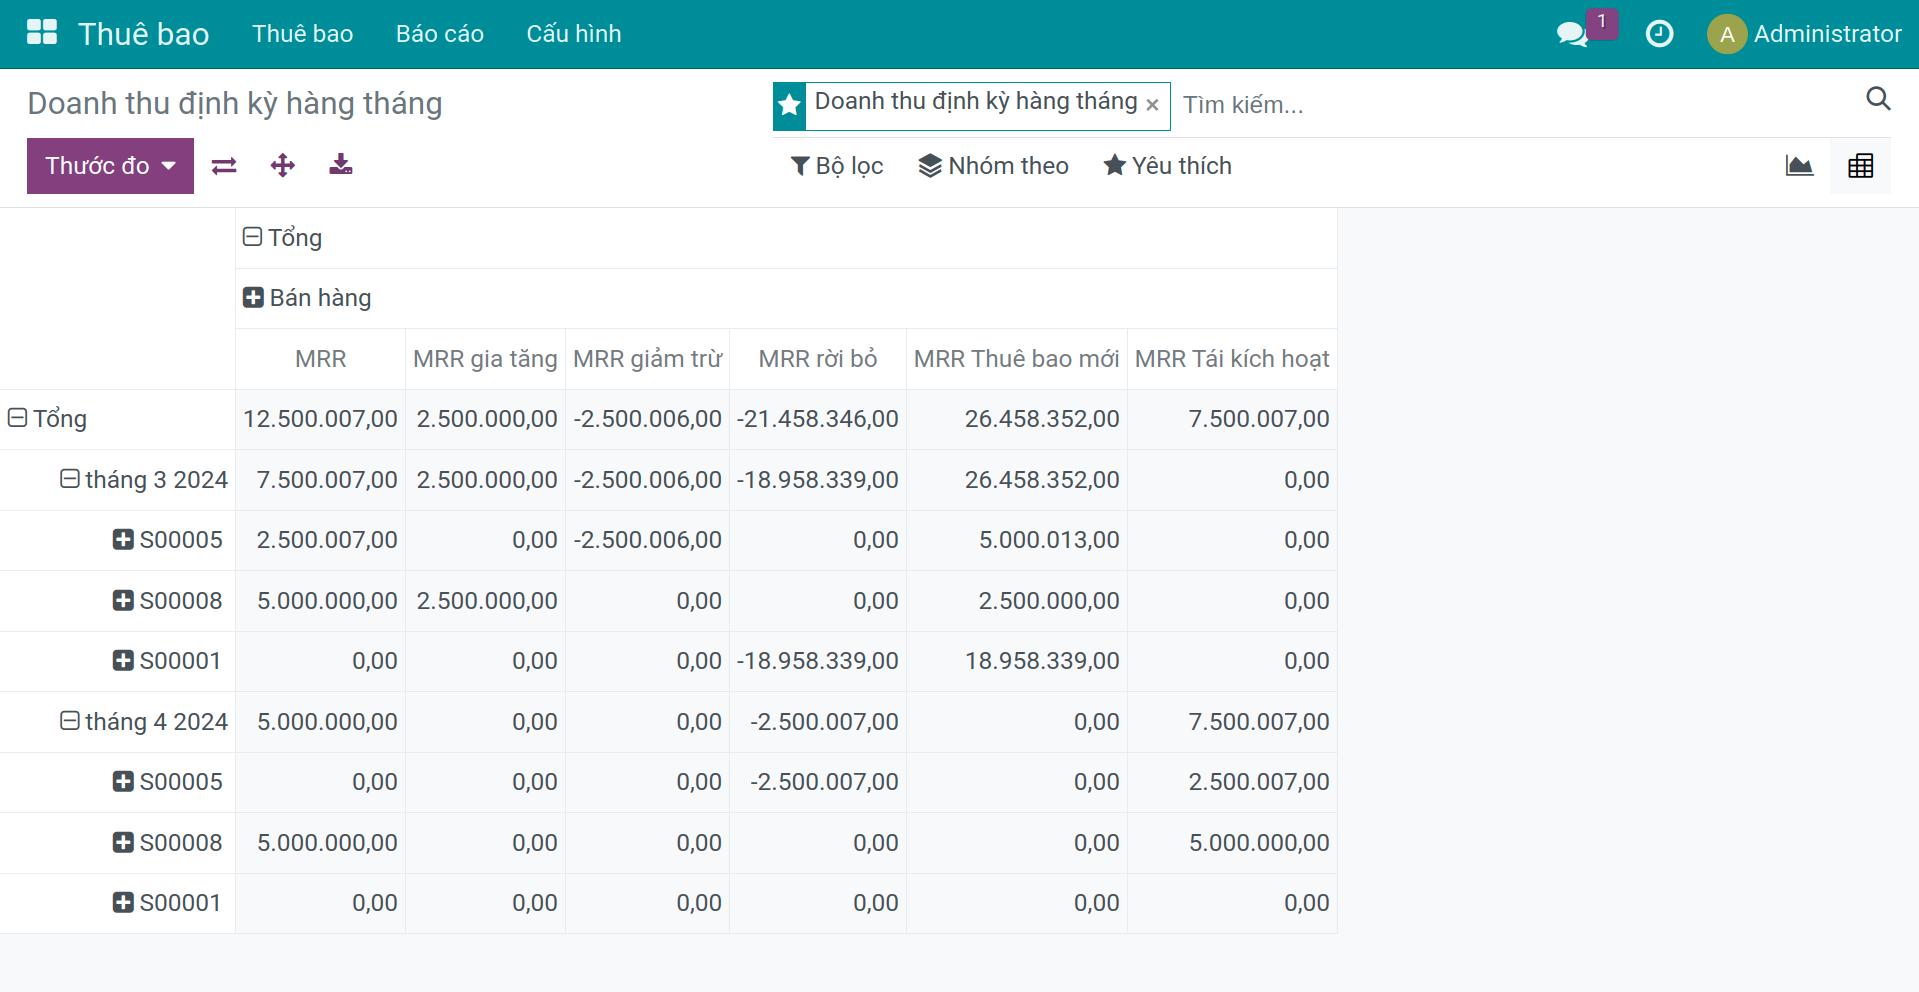
Task: Switch to pivot table view
Action: (1860, 166)
